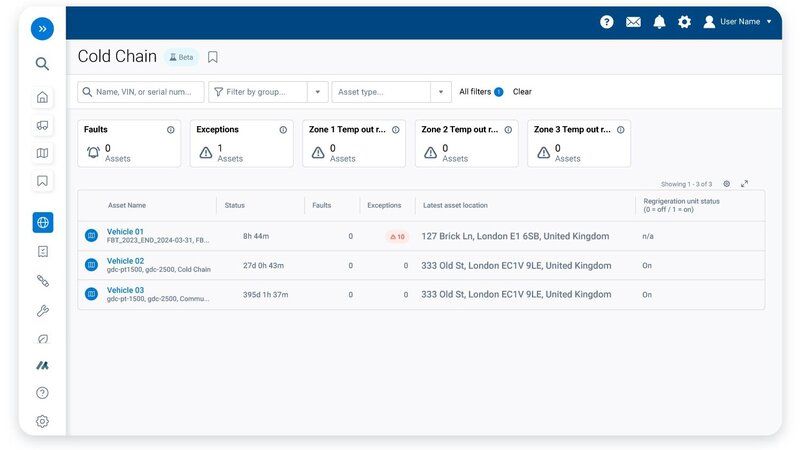Open the search icon in sidebar
This screenshot has height=450, width=800.
pyautogui.click(x=42, y=64)
